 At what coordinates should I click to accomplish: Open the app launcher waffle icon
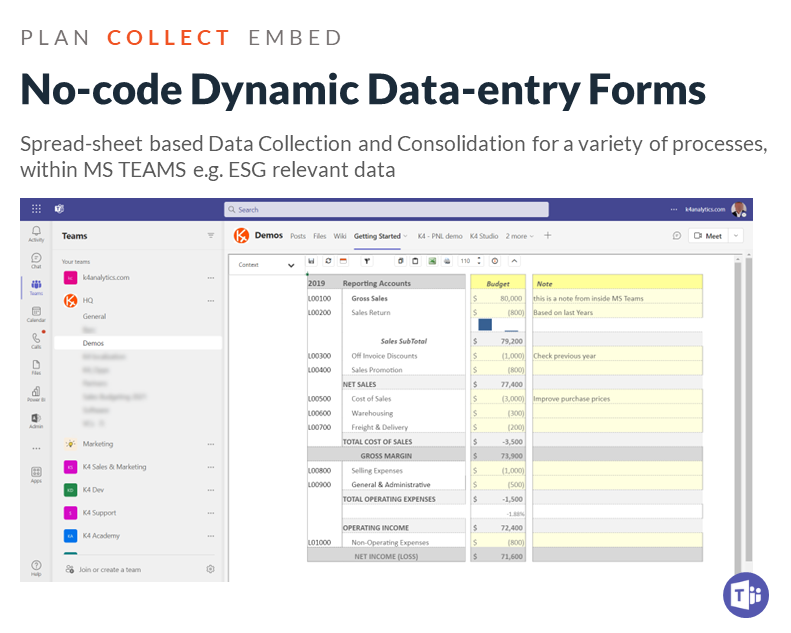(36, 209)
